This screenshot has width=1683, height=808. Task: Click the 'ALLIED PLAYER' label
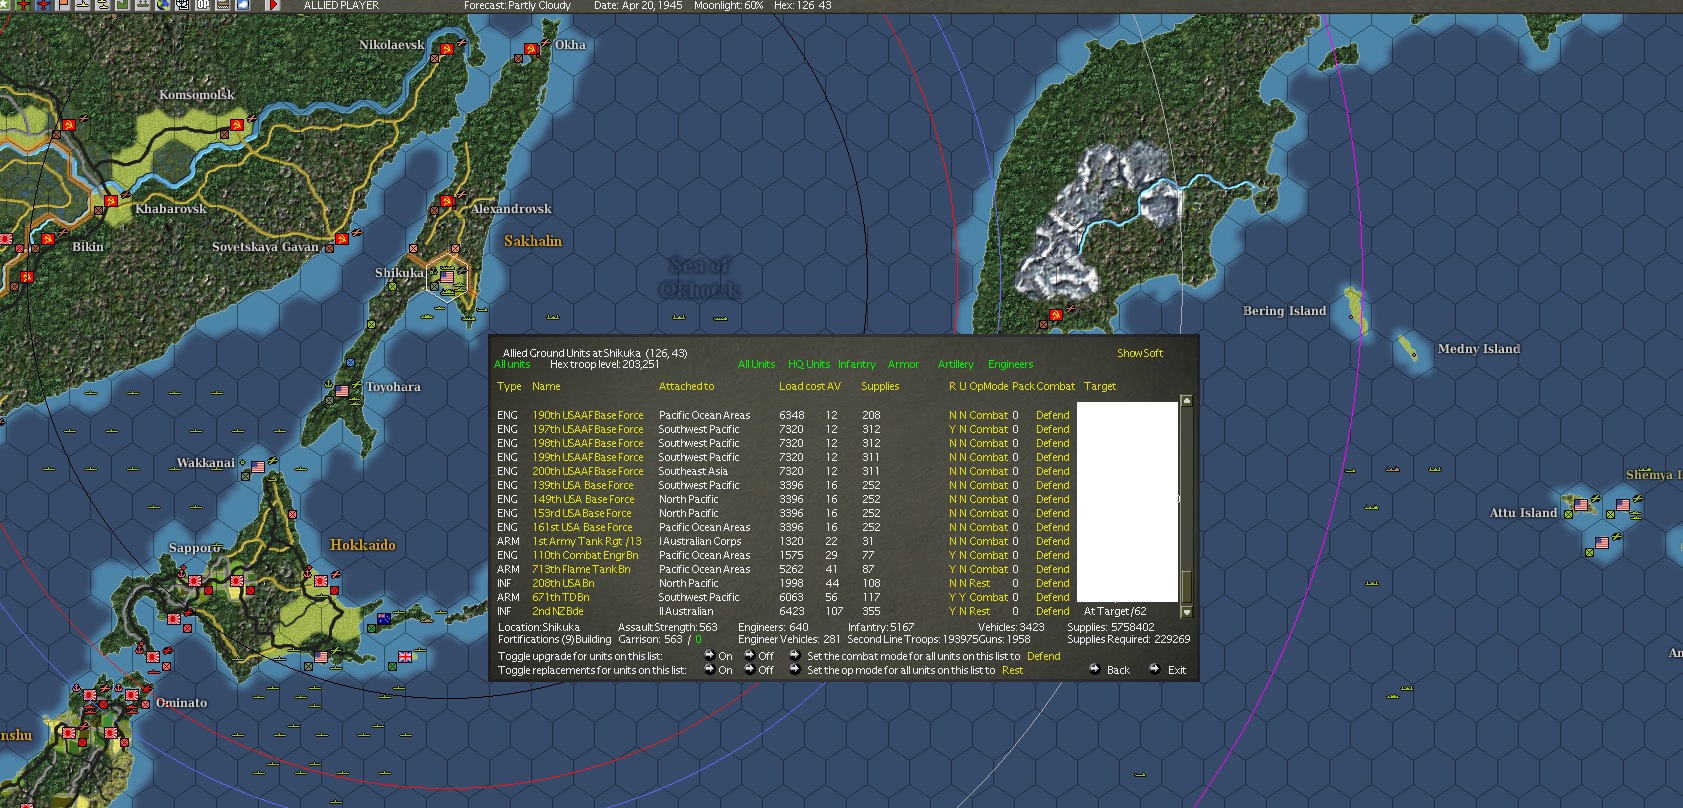(341, 5)
